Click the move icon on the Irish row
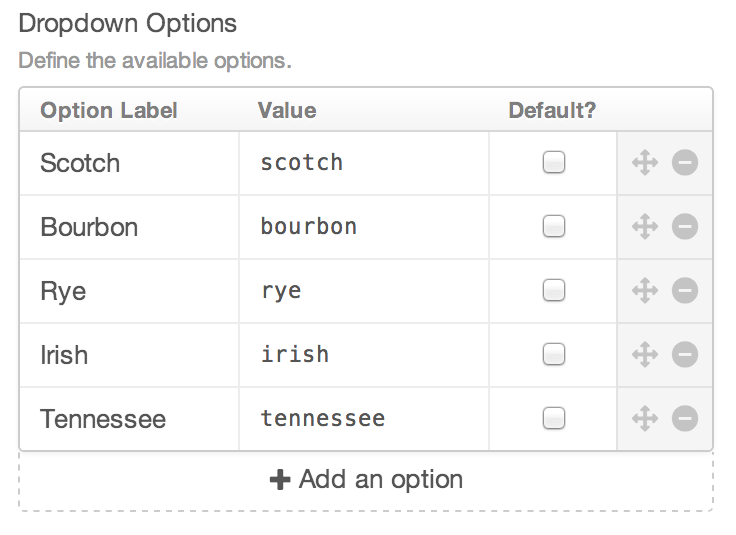Screen dimensions: 736x535 (645, 355)
